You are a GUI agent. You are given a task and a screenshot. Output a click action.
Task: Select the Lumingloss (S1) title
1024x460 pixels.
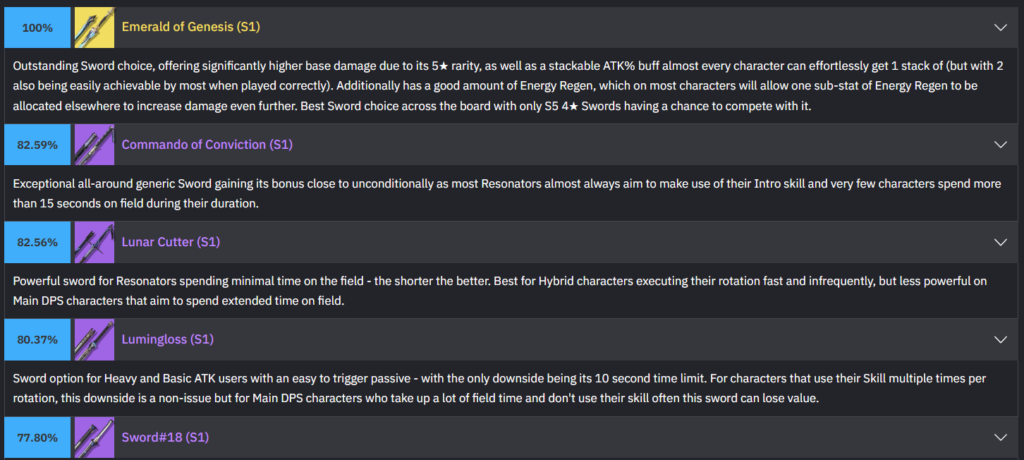pyautogui.click(x=167, y=340)
